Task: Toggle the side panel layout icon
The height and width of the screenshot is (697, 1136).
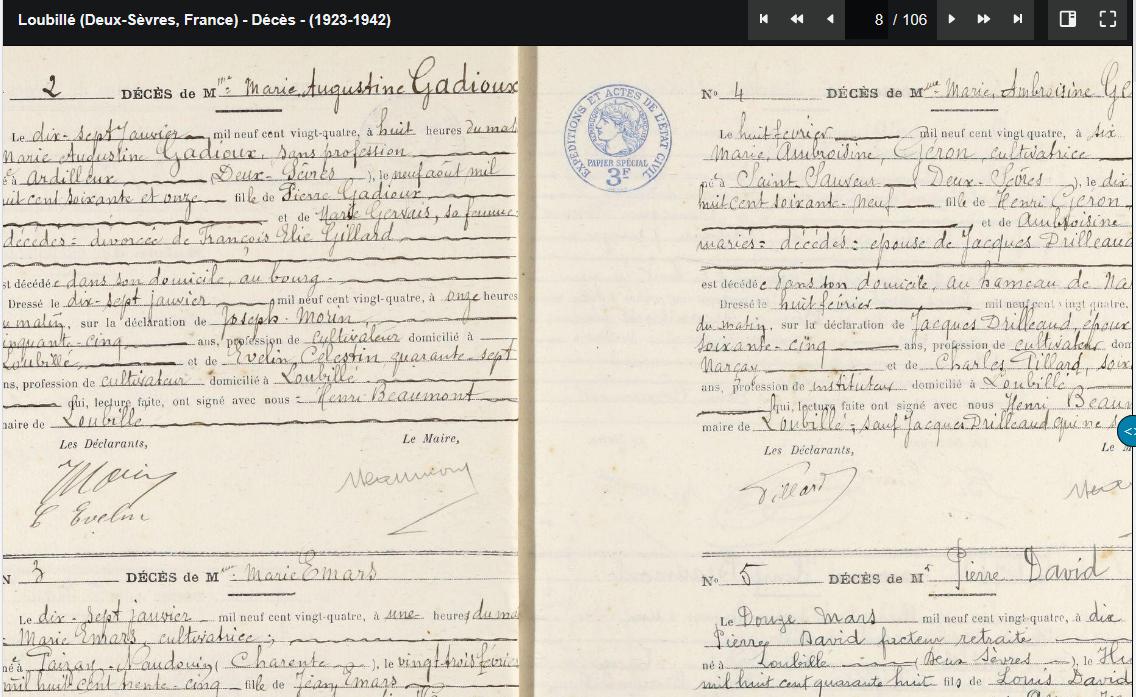Action: (1068, 19)
